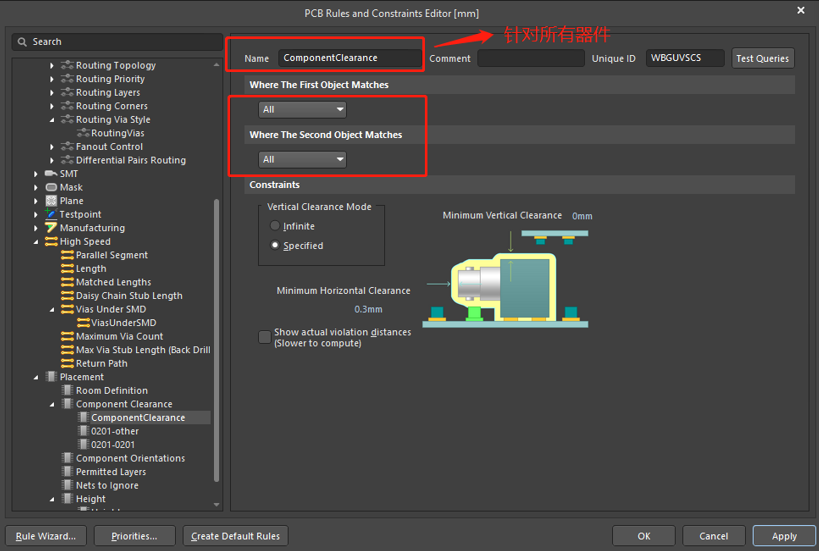The image size is (819, 551).
Task: Click the Matched Lengths rule icon
Action: 67,282
